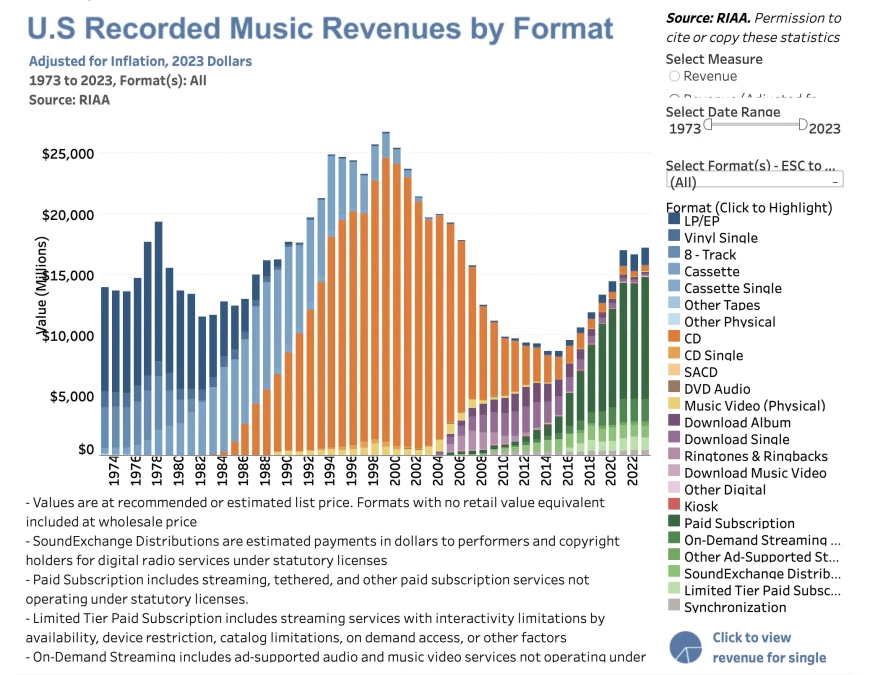The image size is (870, 675).
Task: Select Cassette in the format legend
Action: tap(711, 271)
